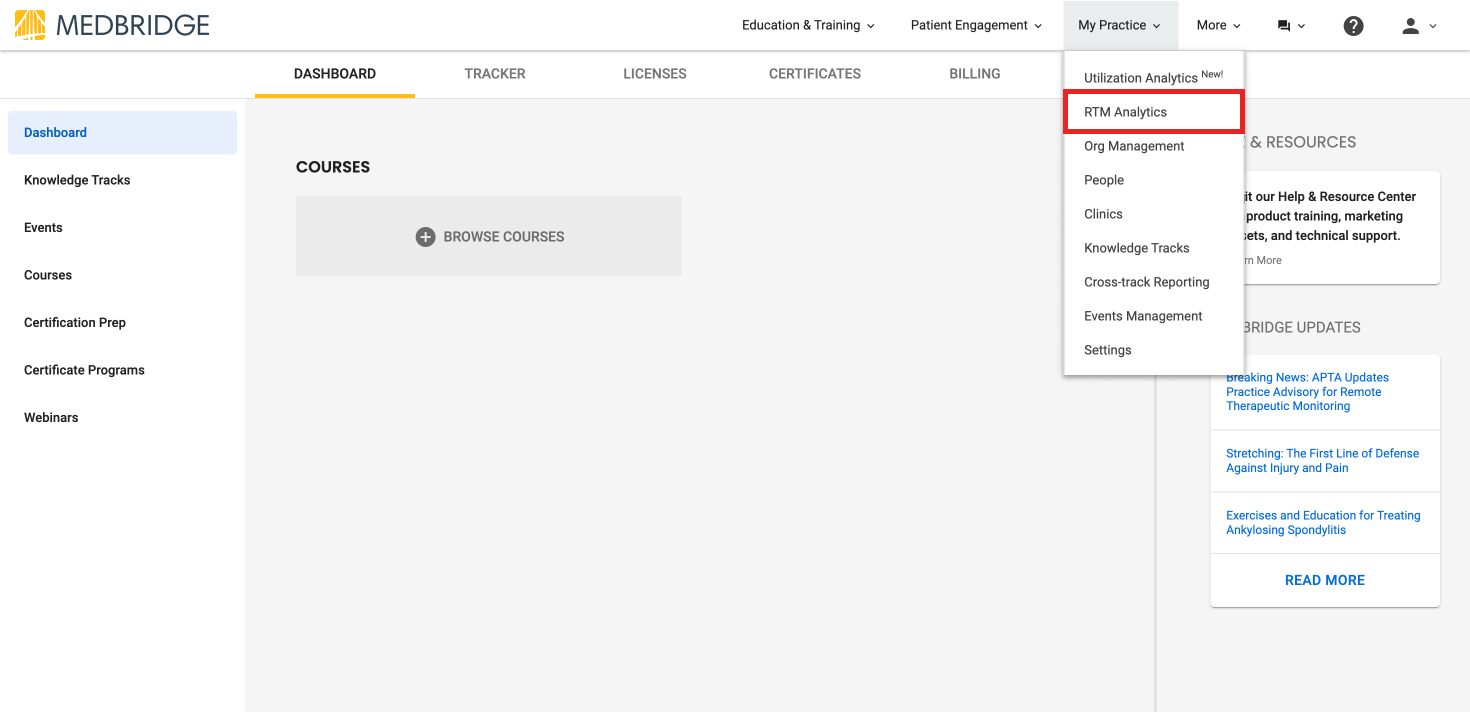Click the Read More link
The image size is (1470, 712).
pos(1325,580)
